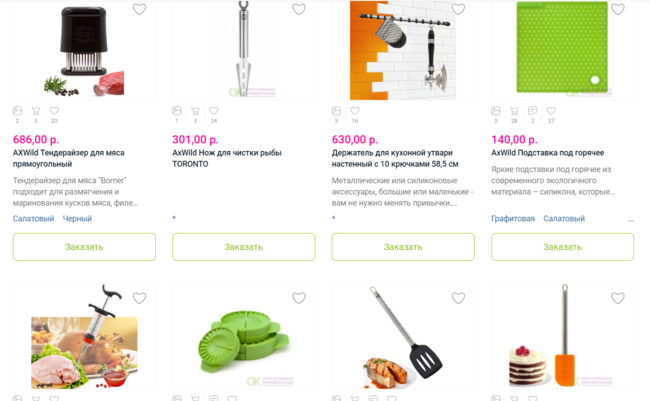
Task: Click cart icon showing 28 orders
Action: point(514,111)
